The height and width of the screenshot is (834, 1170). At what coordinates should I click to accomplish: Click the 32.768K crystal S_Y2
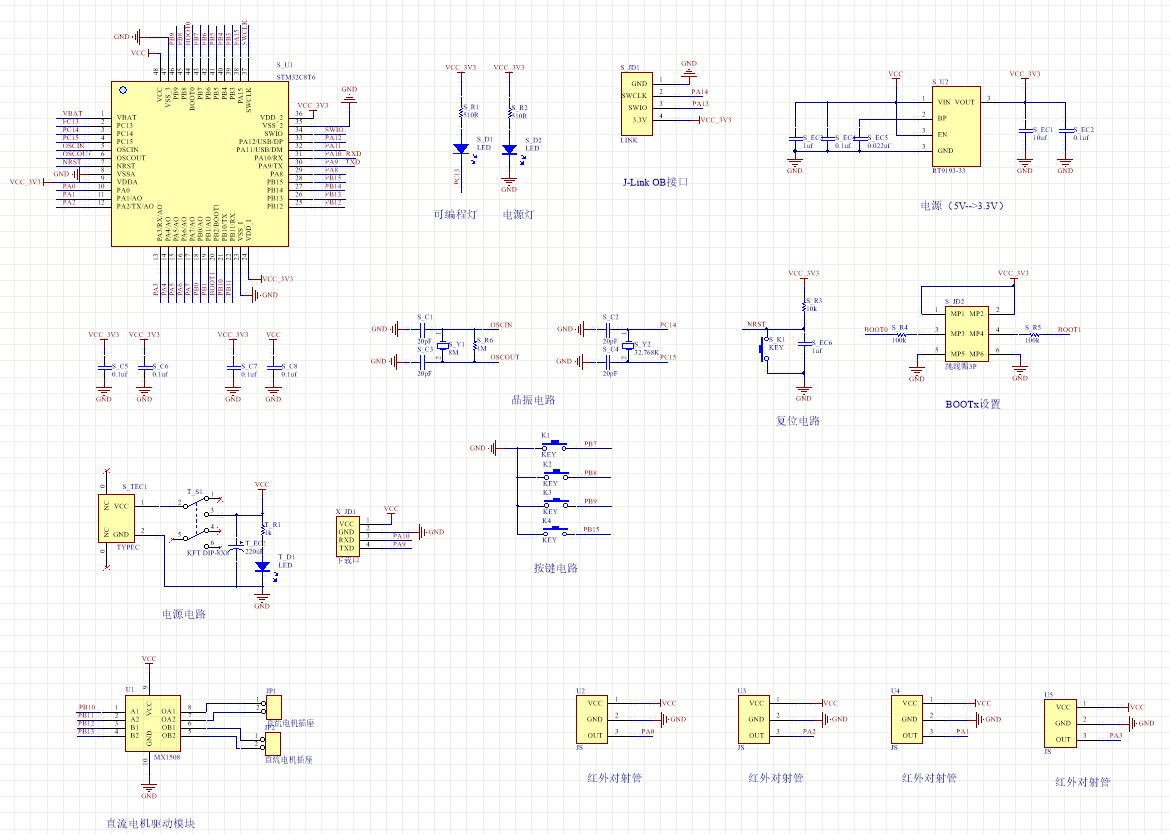pos(627,343)
